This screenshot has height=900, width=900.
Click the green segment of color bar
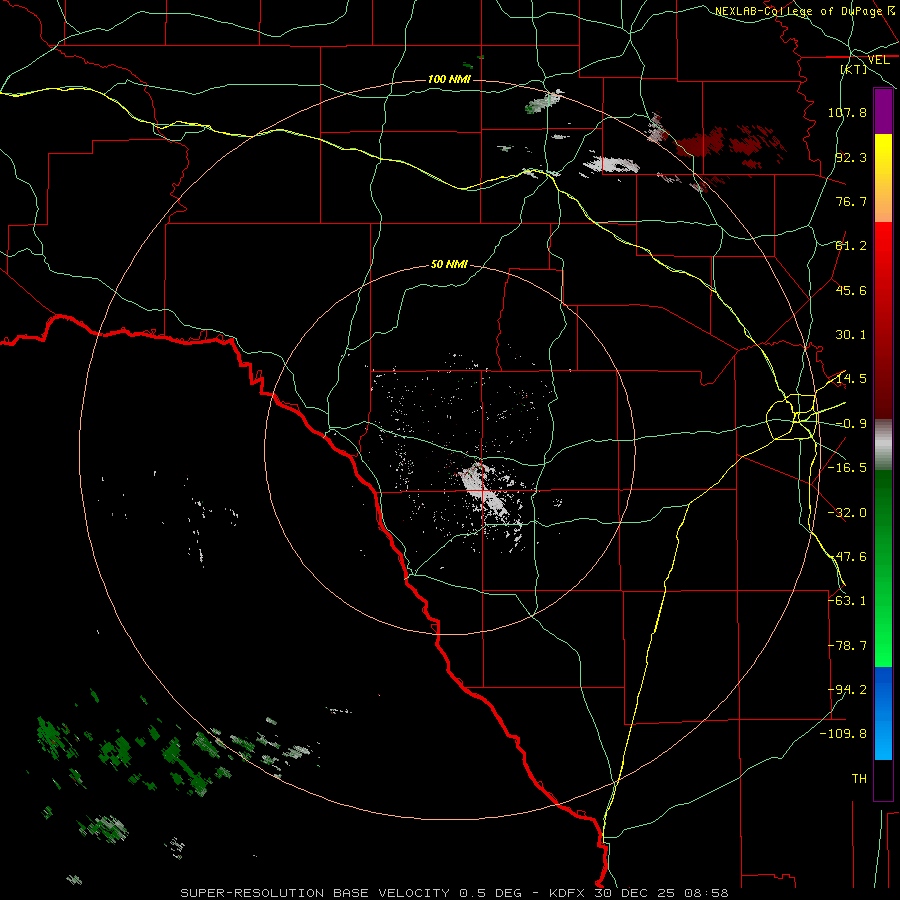pos(883,568)
